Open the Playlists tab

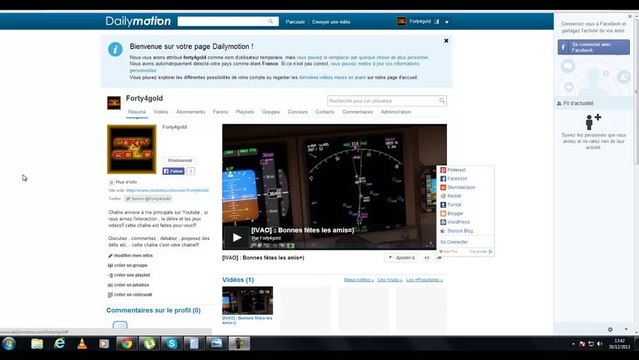click(245, 112)
